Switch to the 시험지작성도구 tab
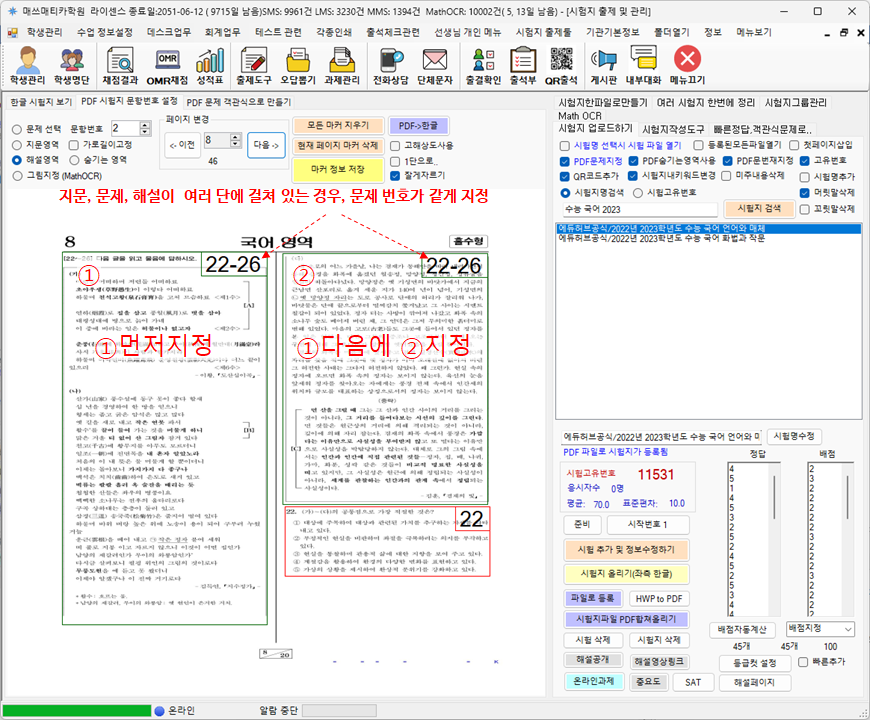This screenshot has height=720, width=870. tap(674, 129)
